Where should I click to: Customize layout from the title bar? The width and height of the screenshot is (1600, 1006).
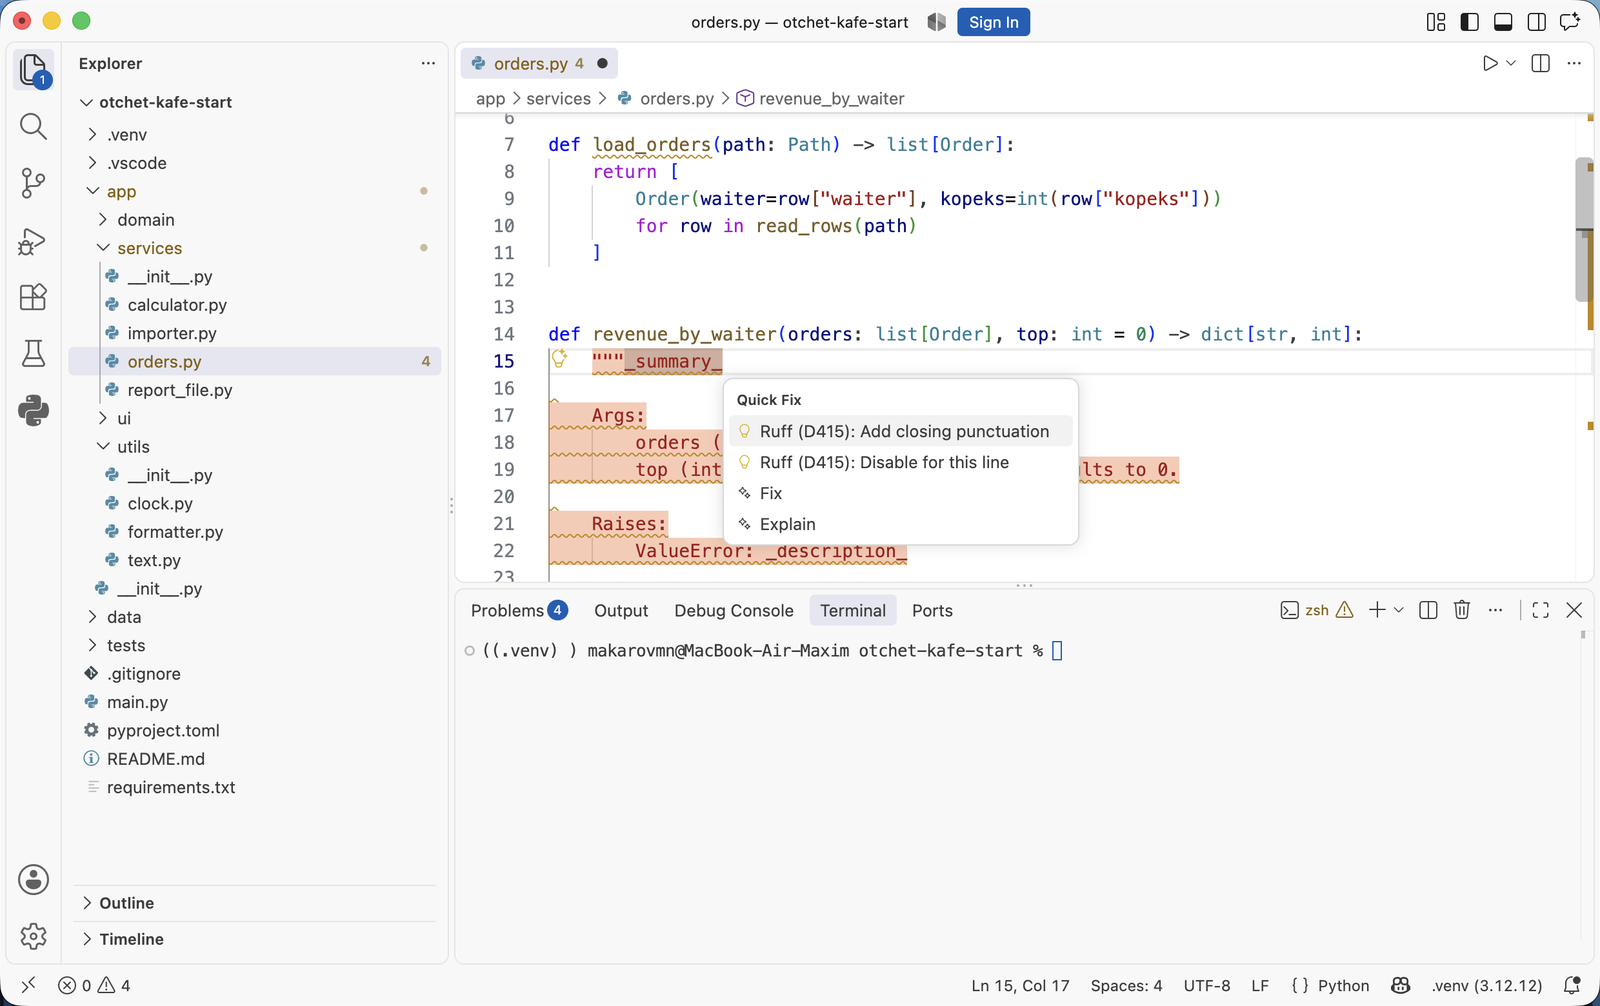click(1436, 22)
